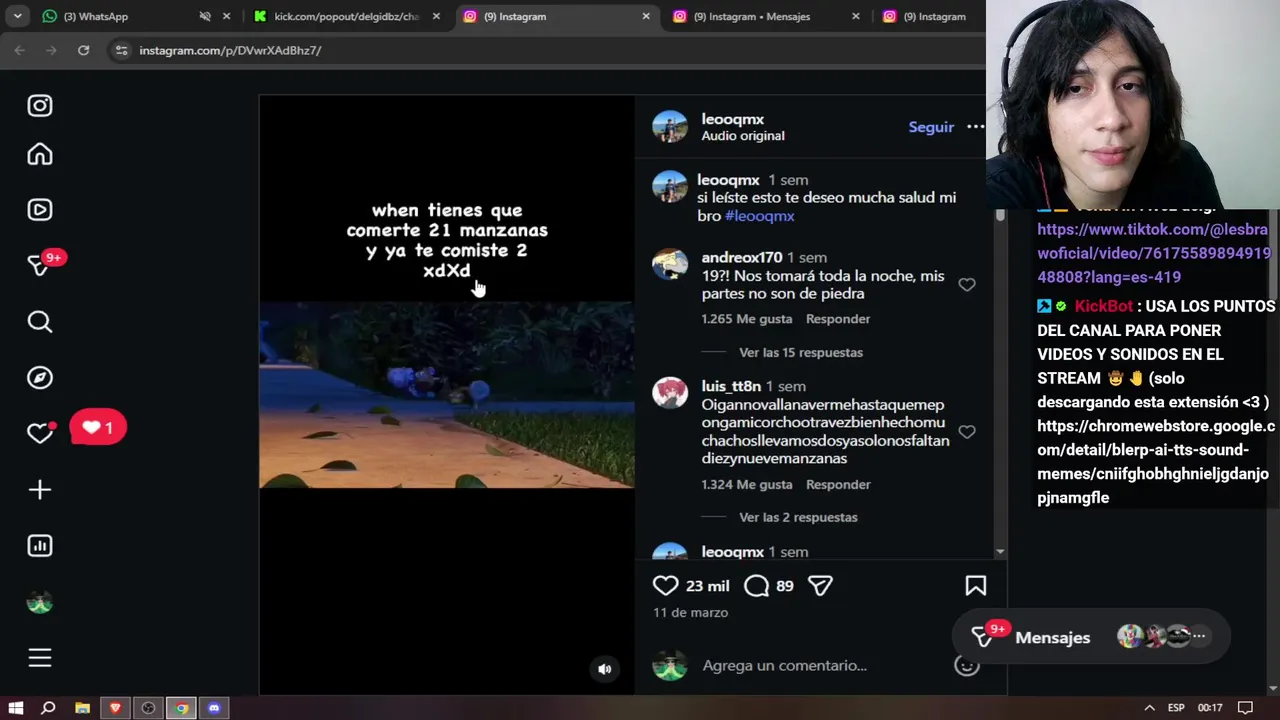Open post options three dots menu

975,127
